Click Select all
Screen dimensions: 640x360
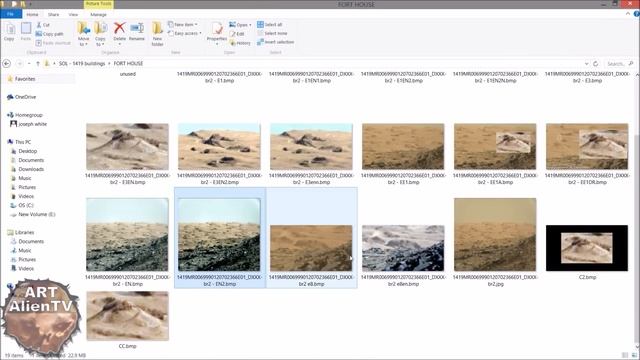click(x=270, y=24)
